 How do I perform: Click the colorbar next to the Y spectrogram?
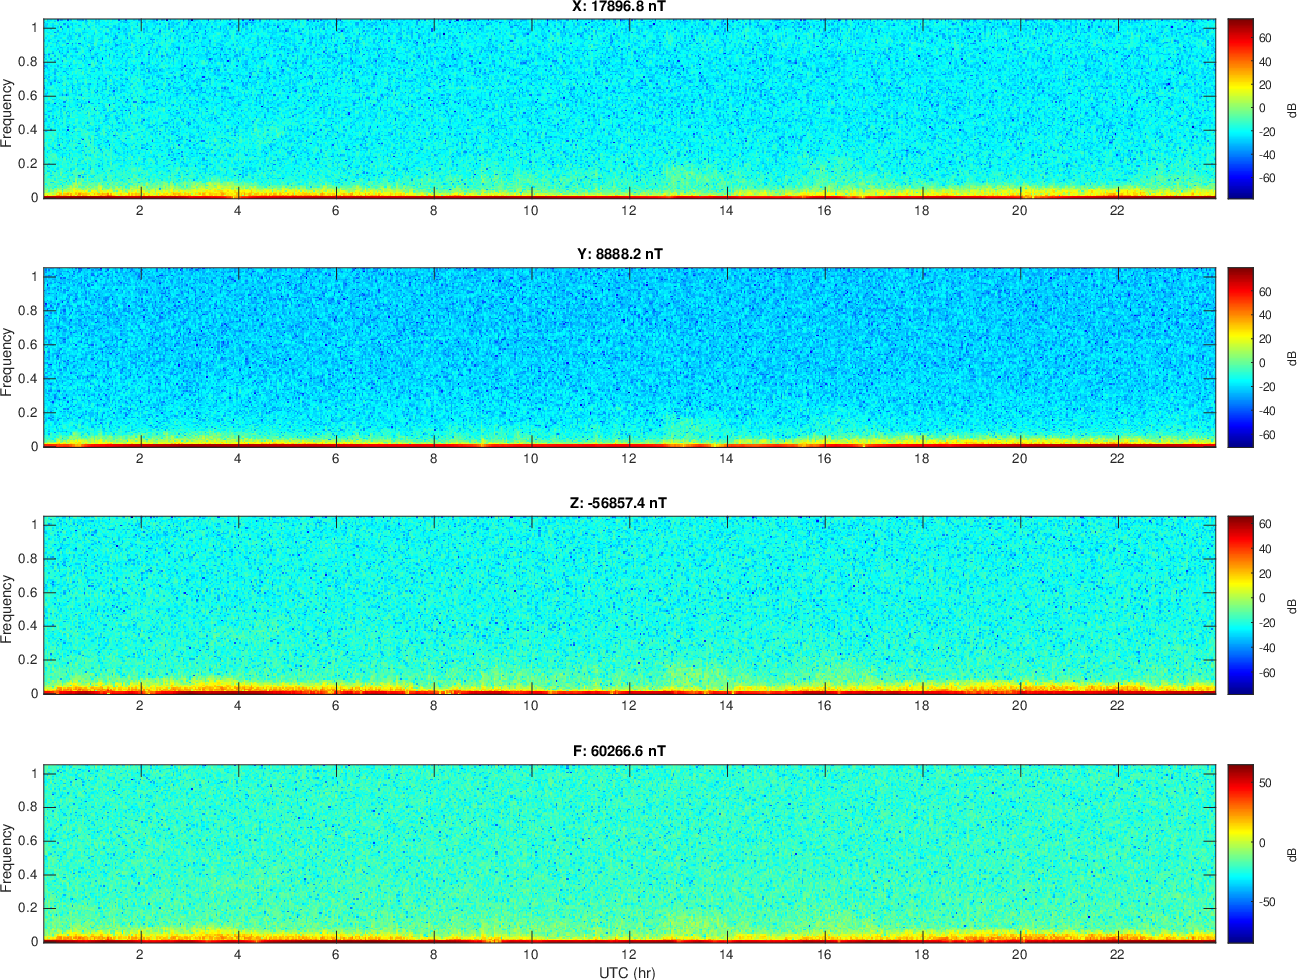point(1240,357)
